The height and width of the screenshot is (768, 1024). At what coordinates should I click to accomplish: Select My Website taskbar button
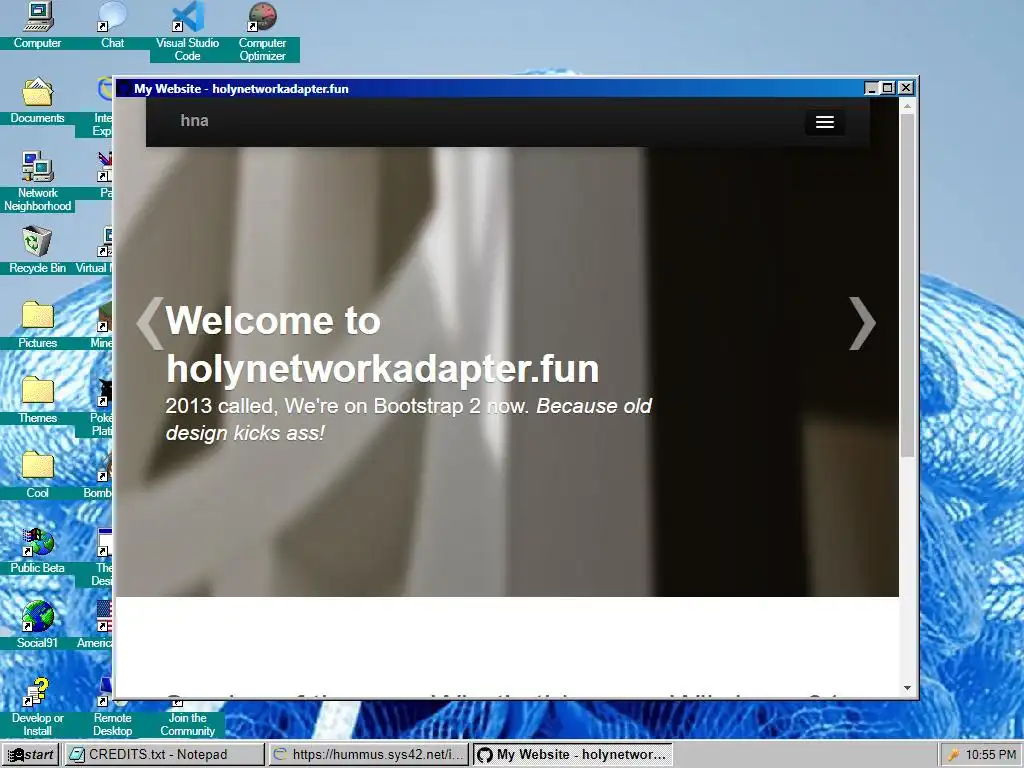click(x=572, y=754)
